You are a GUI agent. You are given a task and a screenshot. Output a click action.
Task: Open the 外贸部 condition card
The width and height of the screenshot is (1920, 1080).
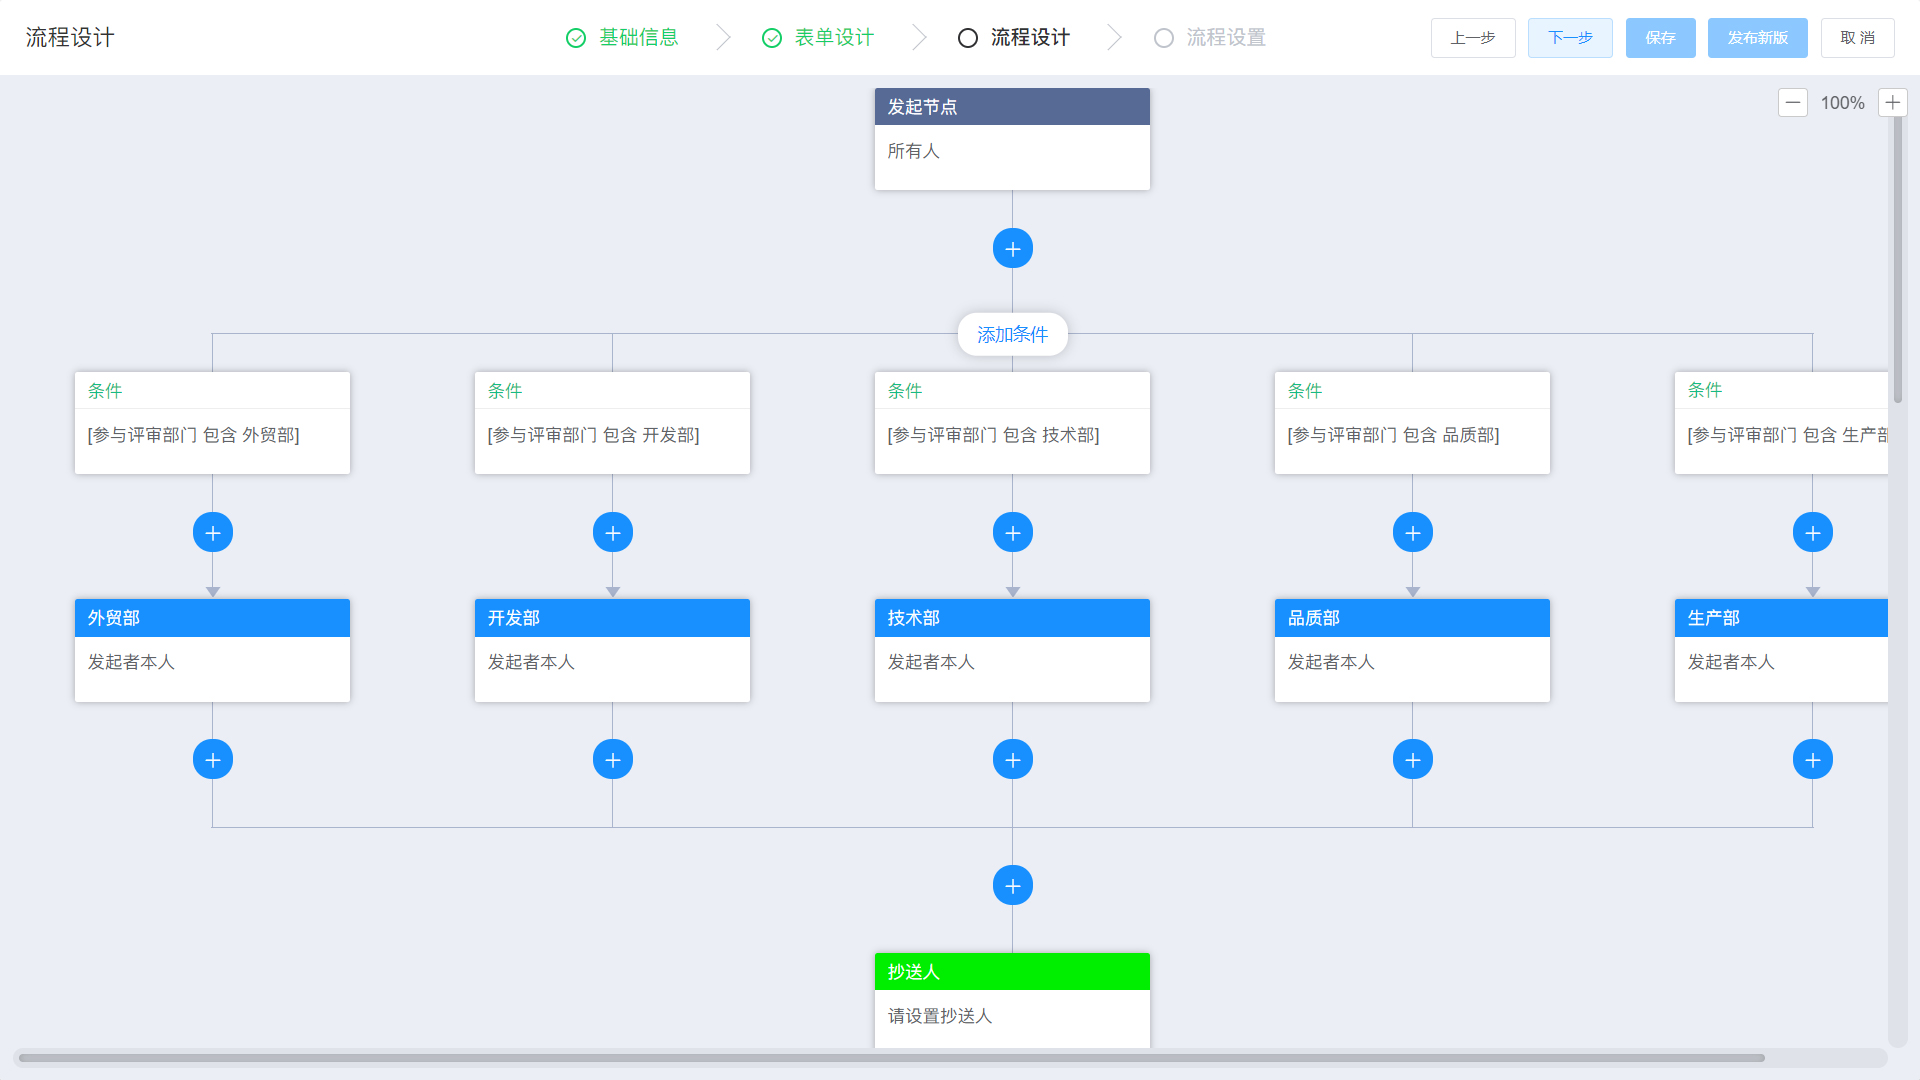(212, 424)
